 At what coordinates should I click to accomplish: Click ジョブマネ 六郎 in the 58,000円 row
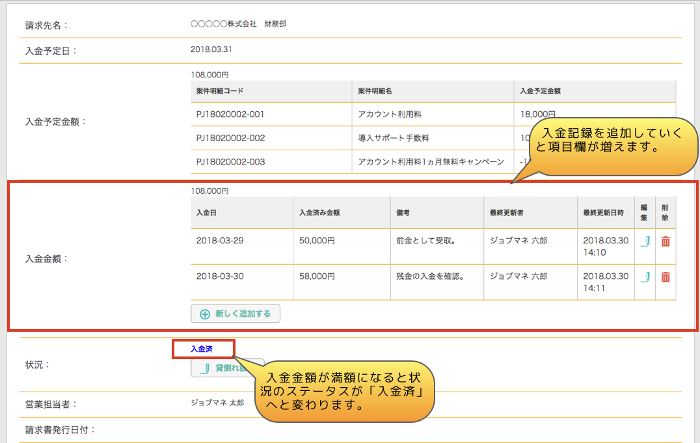(x=518, y=276)
